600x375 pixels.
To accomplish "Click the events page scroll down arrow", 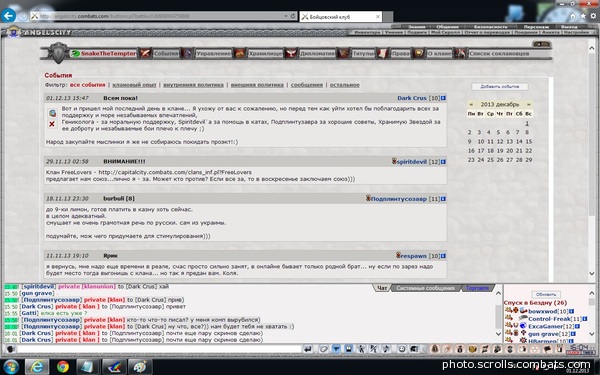I will (x=592, y=274).
